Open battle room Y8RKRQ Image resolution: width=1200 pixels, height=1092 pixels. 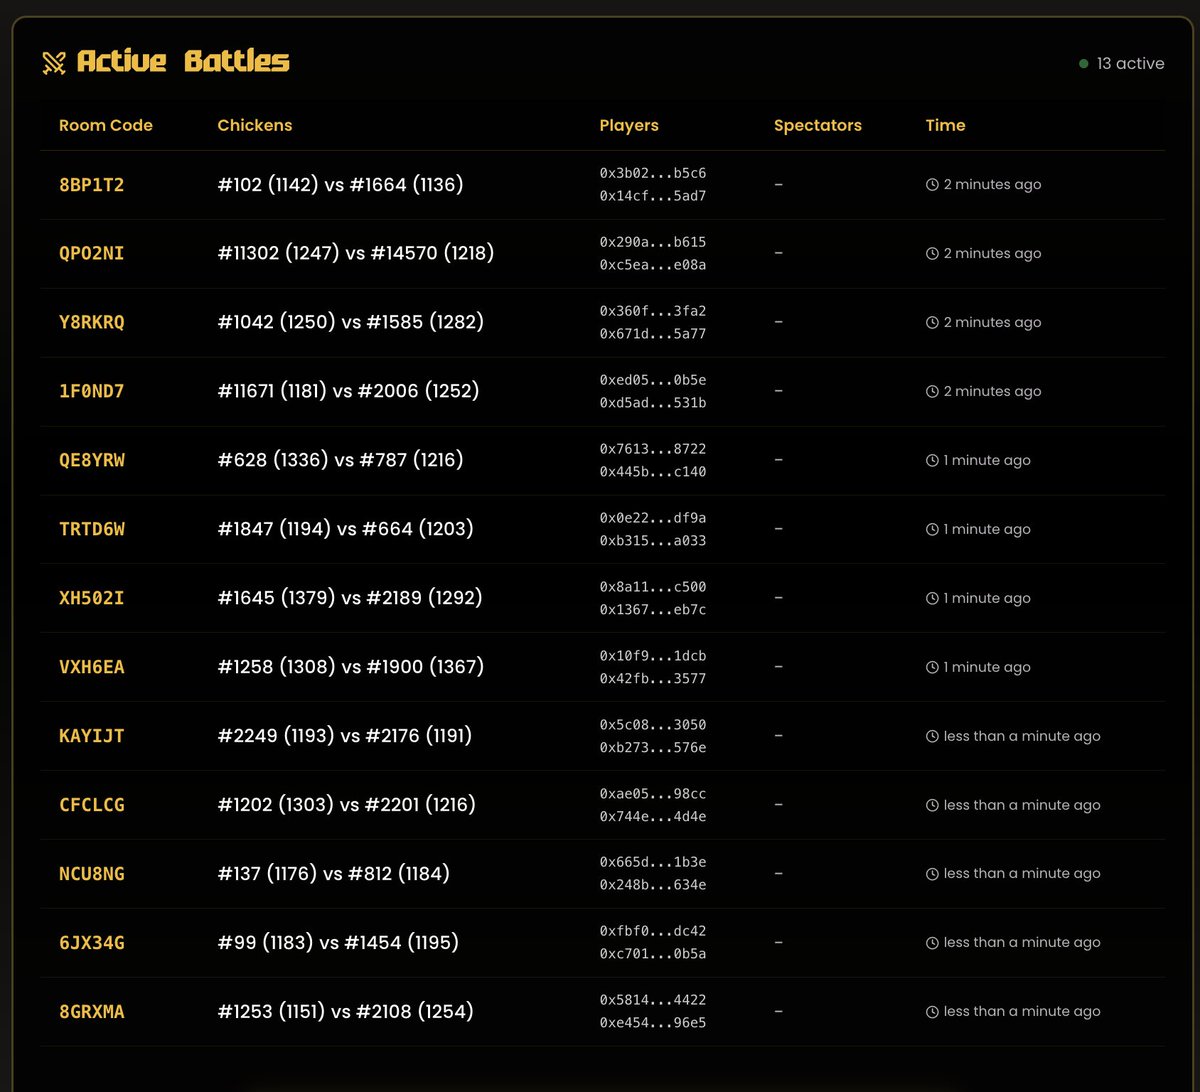(92, 323)
